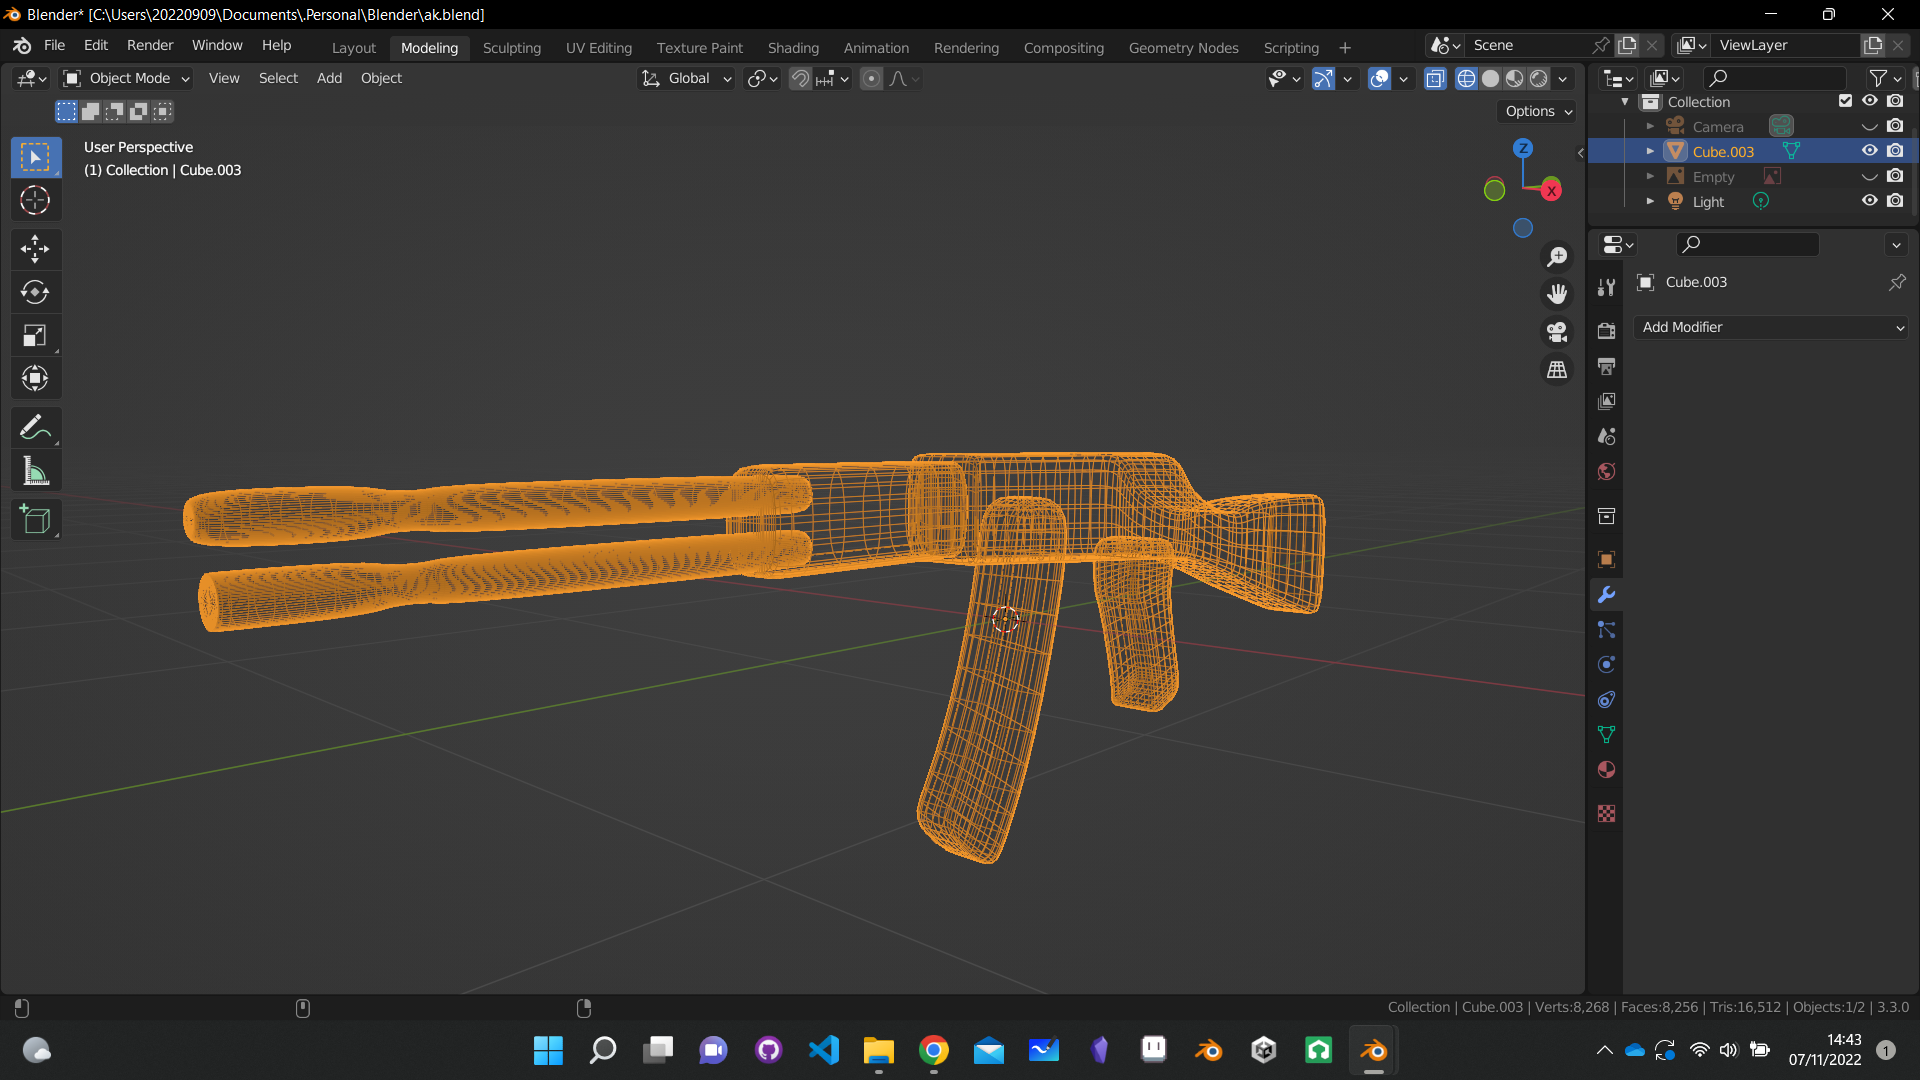Select the Scale tool
Screen dimensions: 1920x1080
[35, 335]
